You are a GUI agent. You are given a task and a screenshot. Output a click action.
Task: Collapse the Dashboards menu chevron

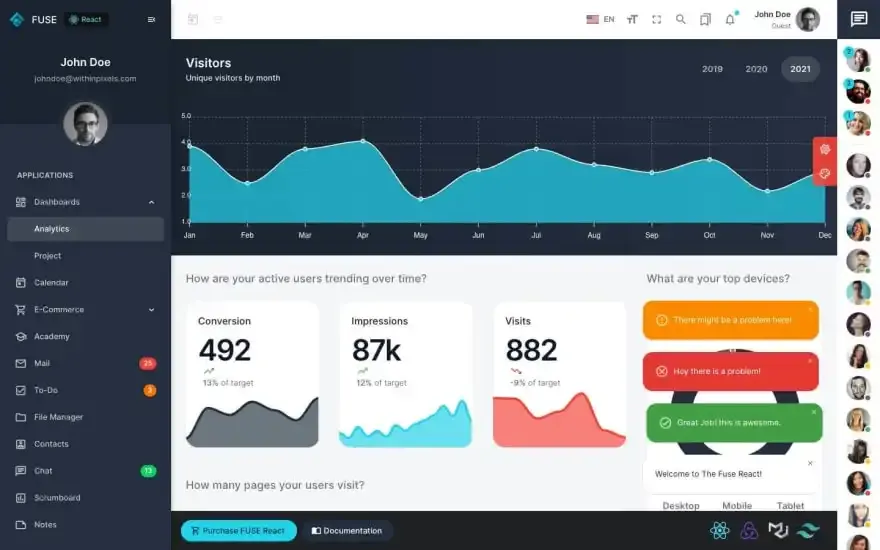(152, 202)
